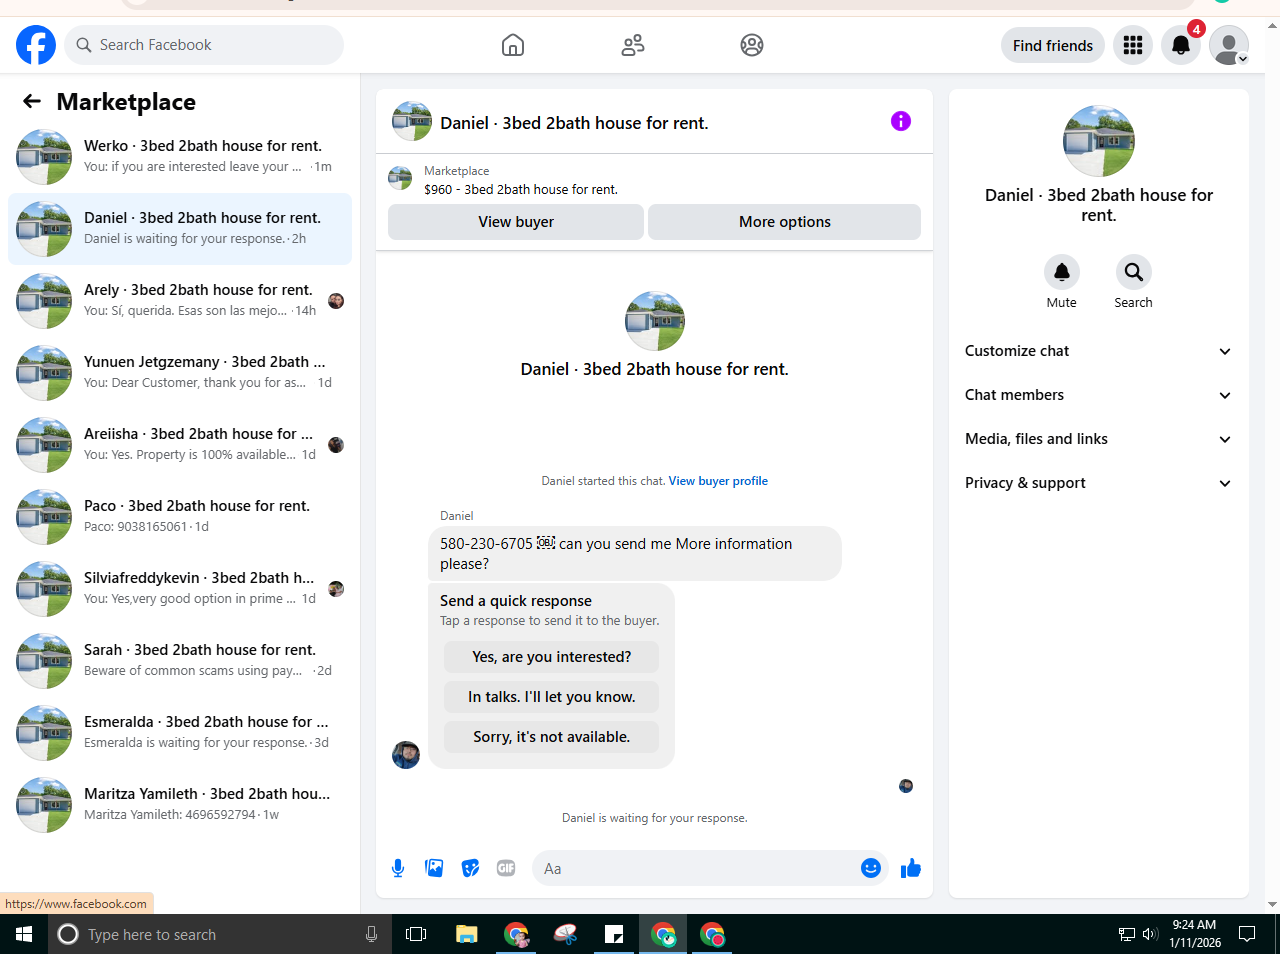Expand Chat members section

pyautogui.click(x=1098, y=395)
